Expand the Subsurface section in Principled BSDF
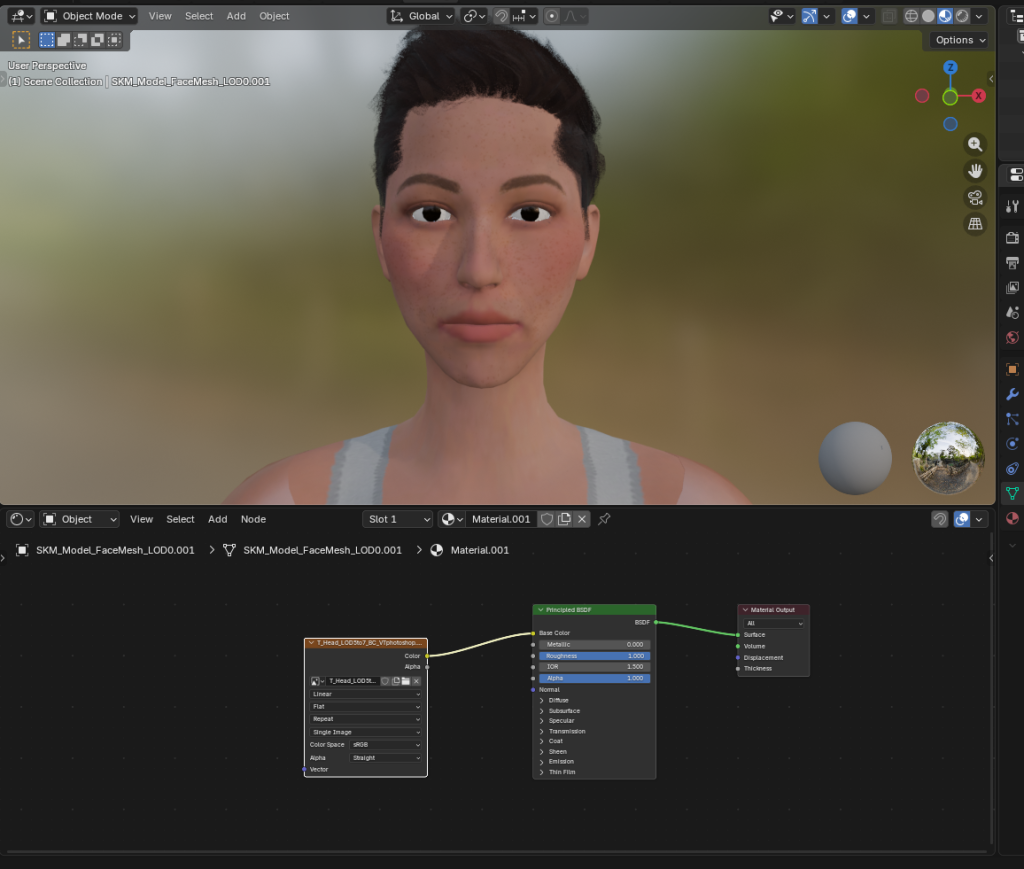This screenshot has width=1024, height=869. 564,711
